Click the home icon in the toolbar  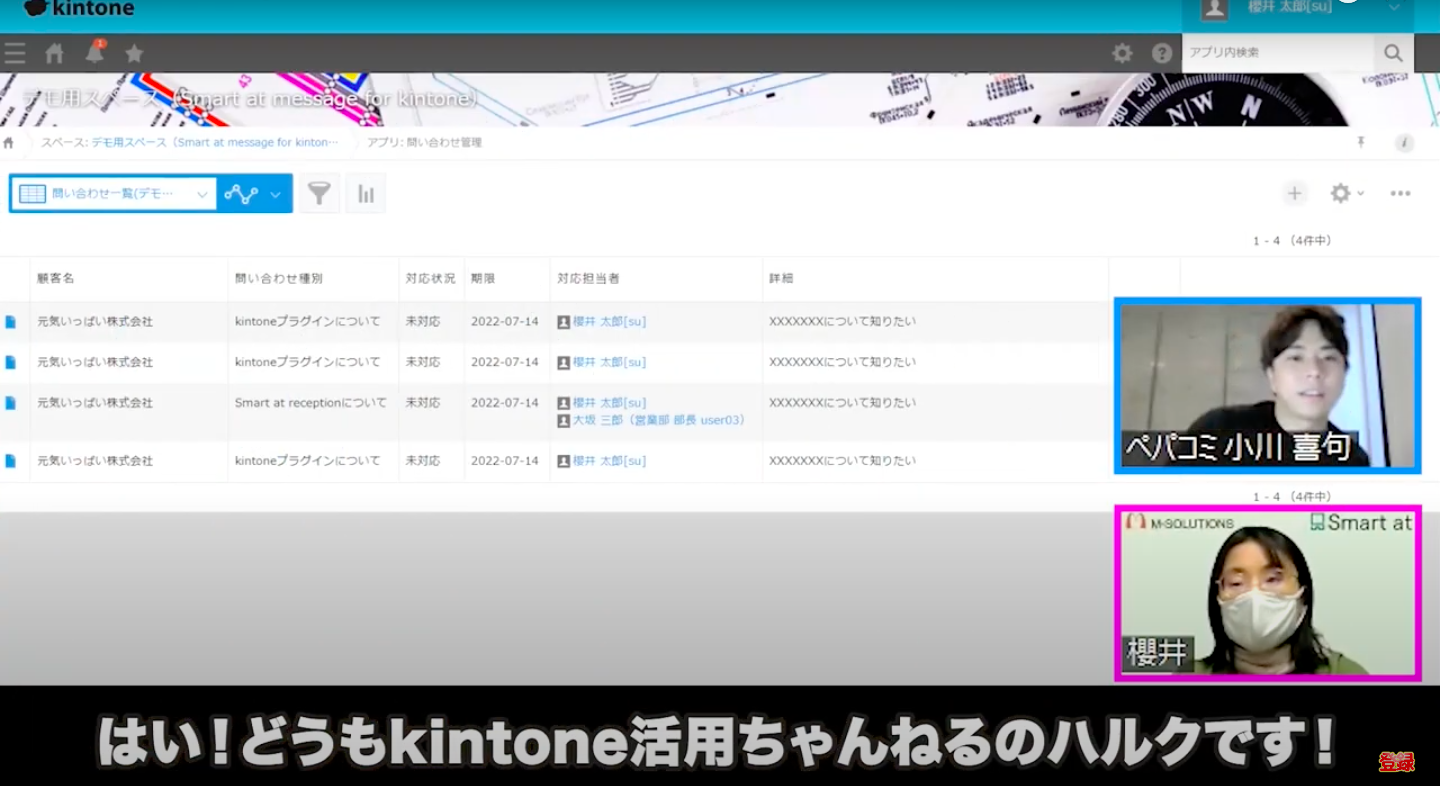click(54, 52)
